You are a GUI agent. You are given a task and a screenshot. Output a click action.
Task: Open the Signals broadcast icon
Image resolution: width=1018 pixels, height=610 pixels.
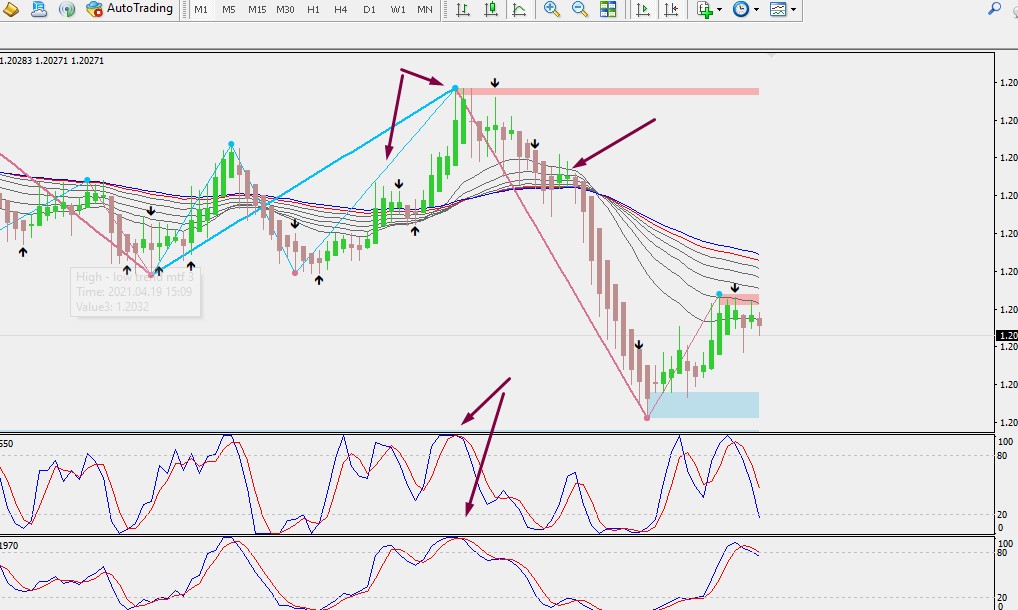(67, 9)
